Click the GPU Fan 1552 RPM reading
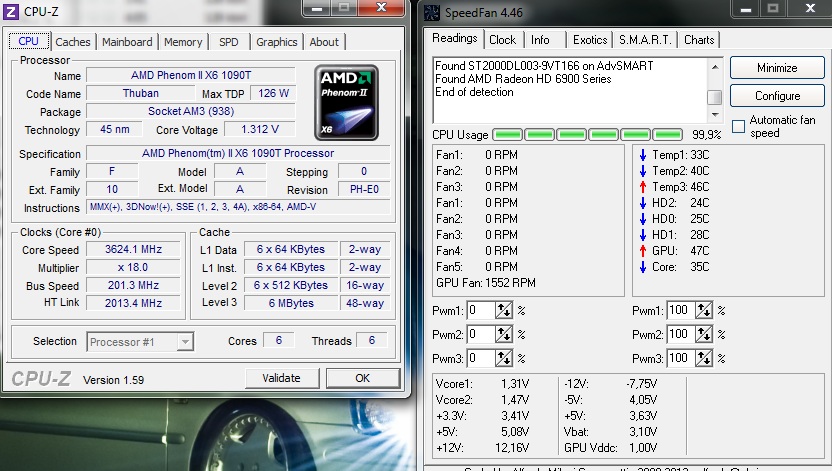 486,283
